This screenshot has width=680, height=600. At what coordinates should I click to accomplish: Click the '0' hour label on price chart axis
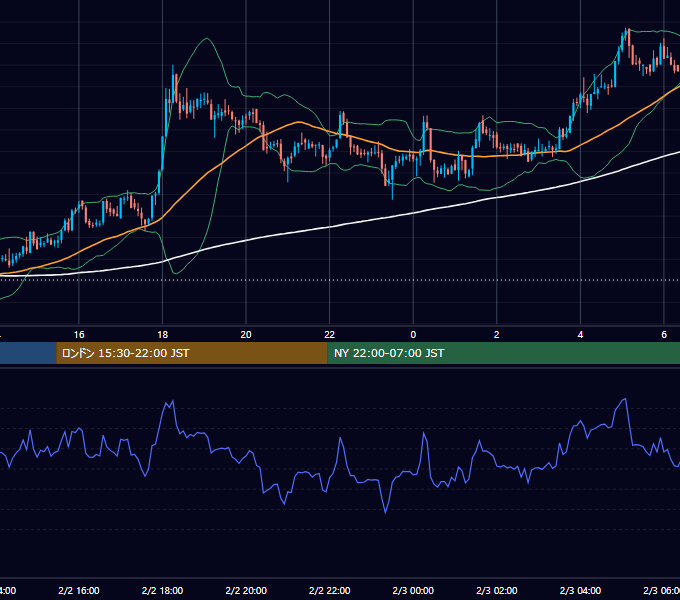click(x=413, y=335)
